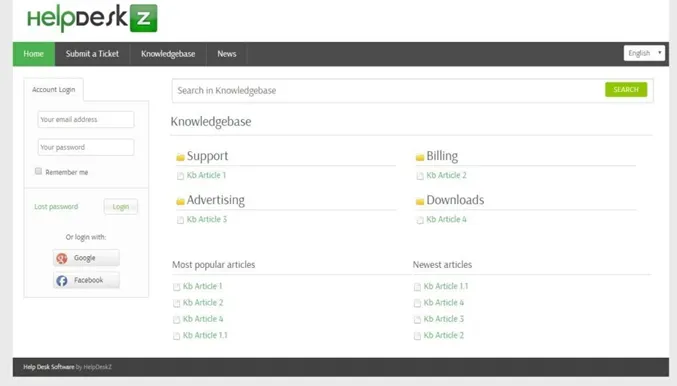677x386 pixels.
Task: Follow the Lost password link
Action: pyautogui.click(x=56, y=207)
